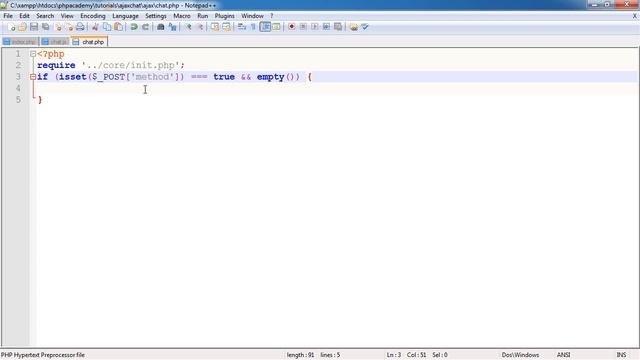Image resolution: width=640 pixels, height=360 pixels.
Task: Click the 'empty' function name in line 3
Action: tap(270, 77)
